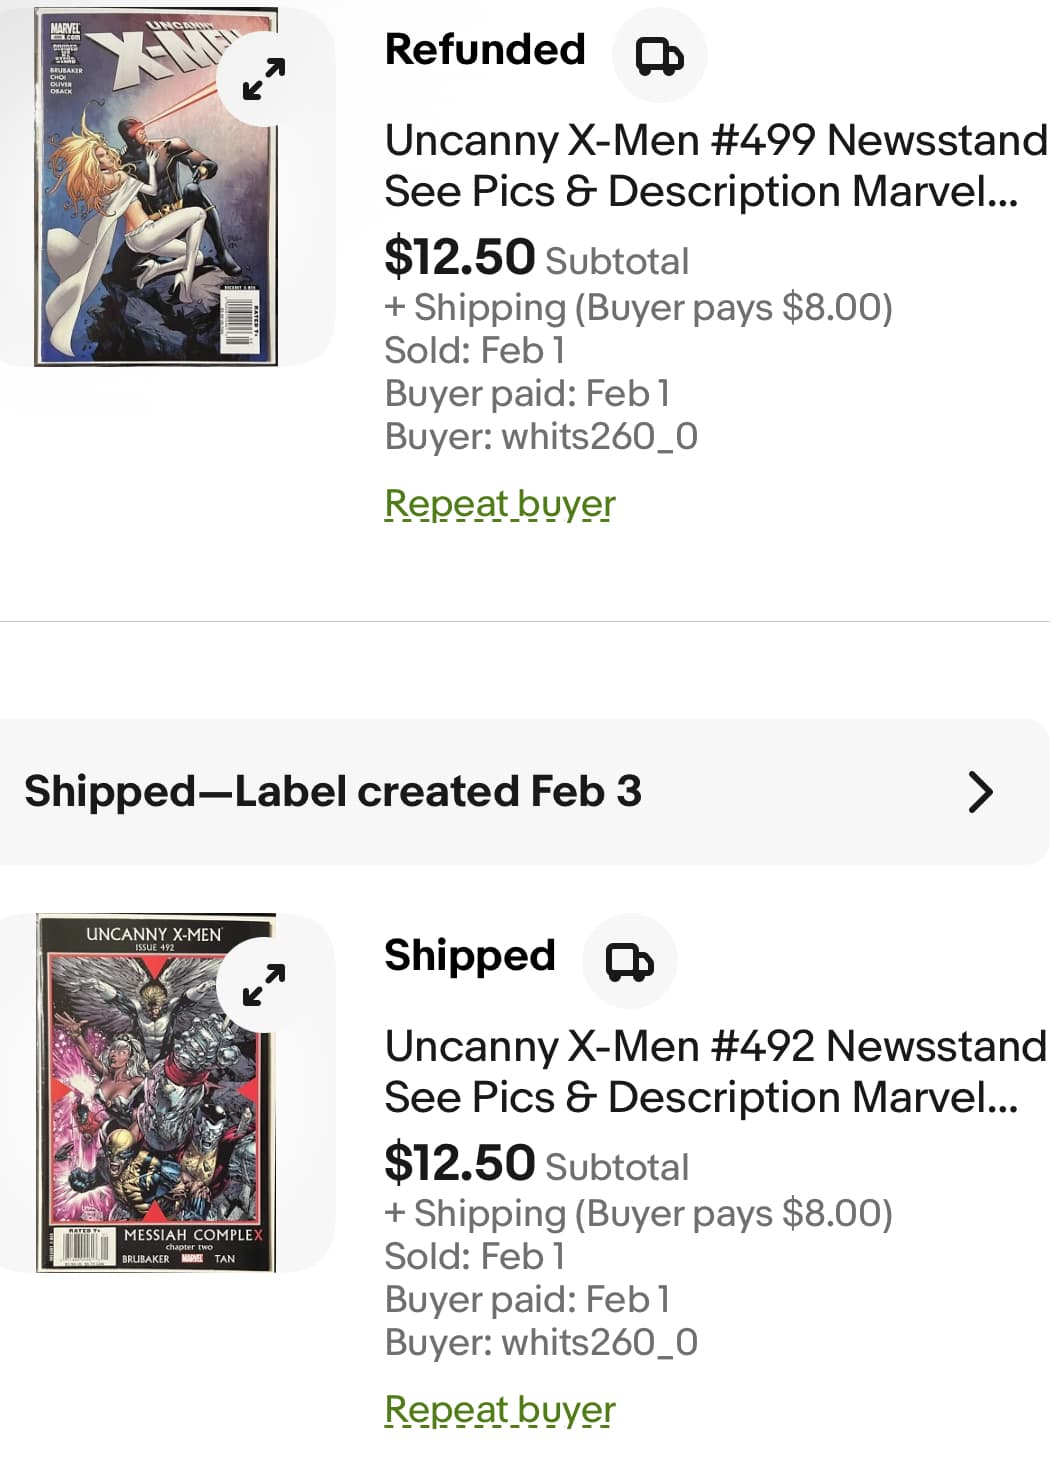Tap the shipping cost line on shipped order
This screenshot has height=1467, width=1056.
click(x=638, y=1214)
